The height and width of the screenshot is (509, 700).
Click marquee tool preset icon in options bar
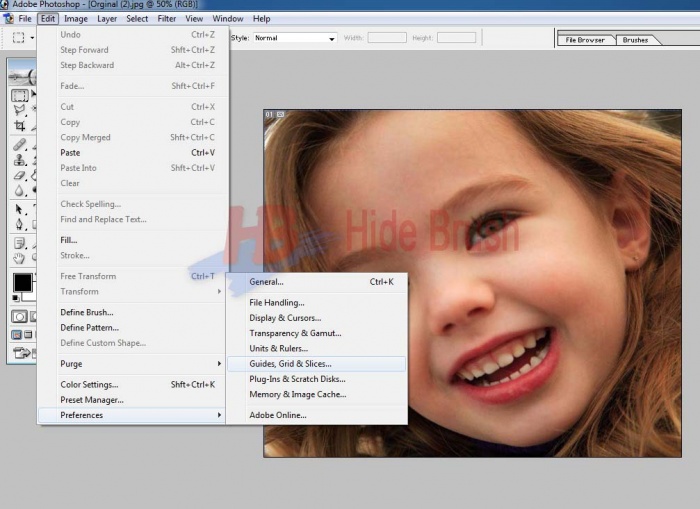coord(18,38)
